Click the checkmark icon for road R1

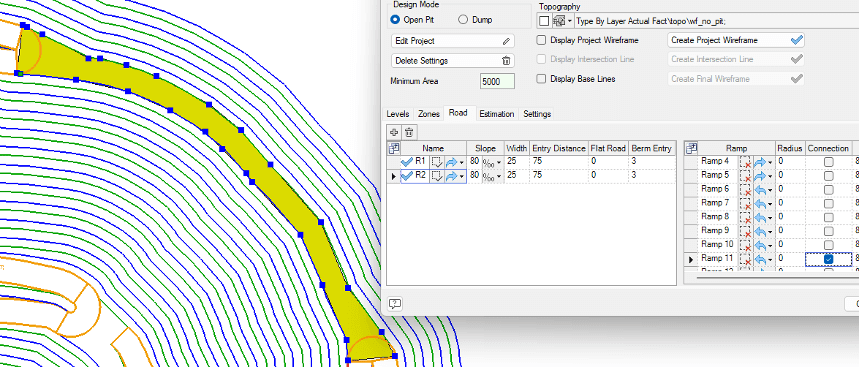[x=407, y=162]
